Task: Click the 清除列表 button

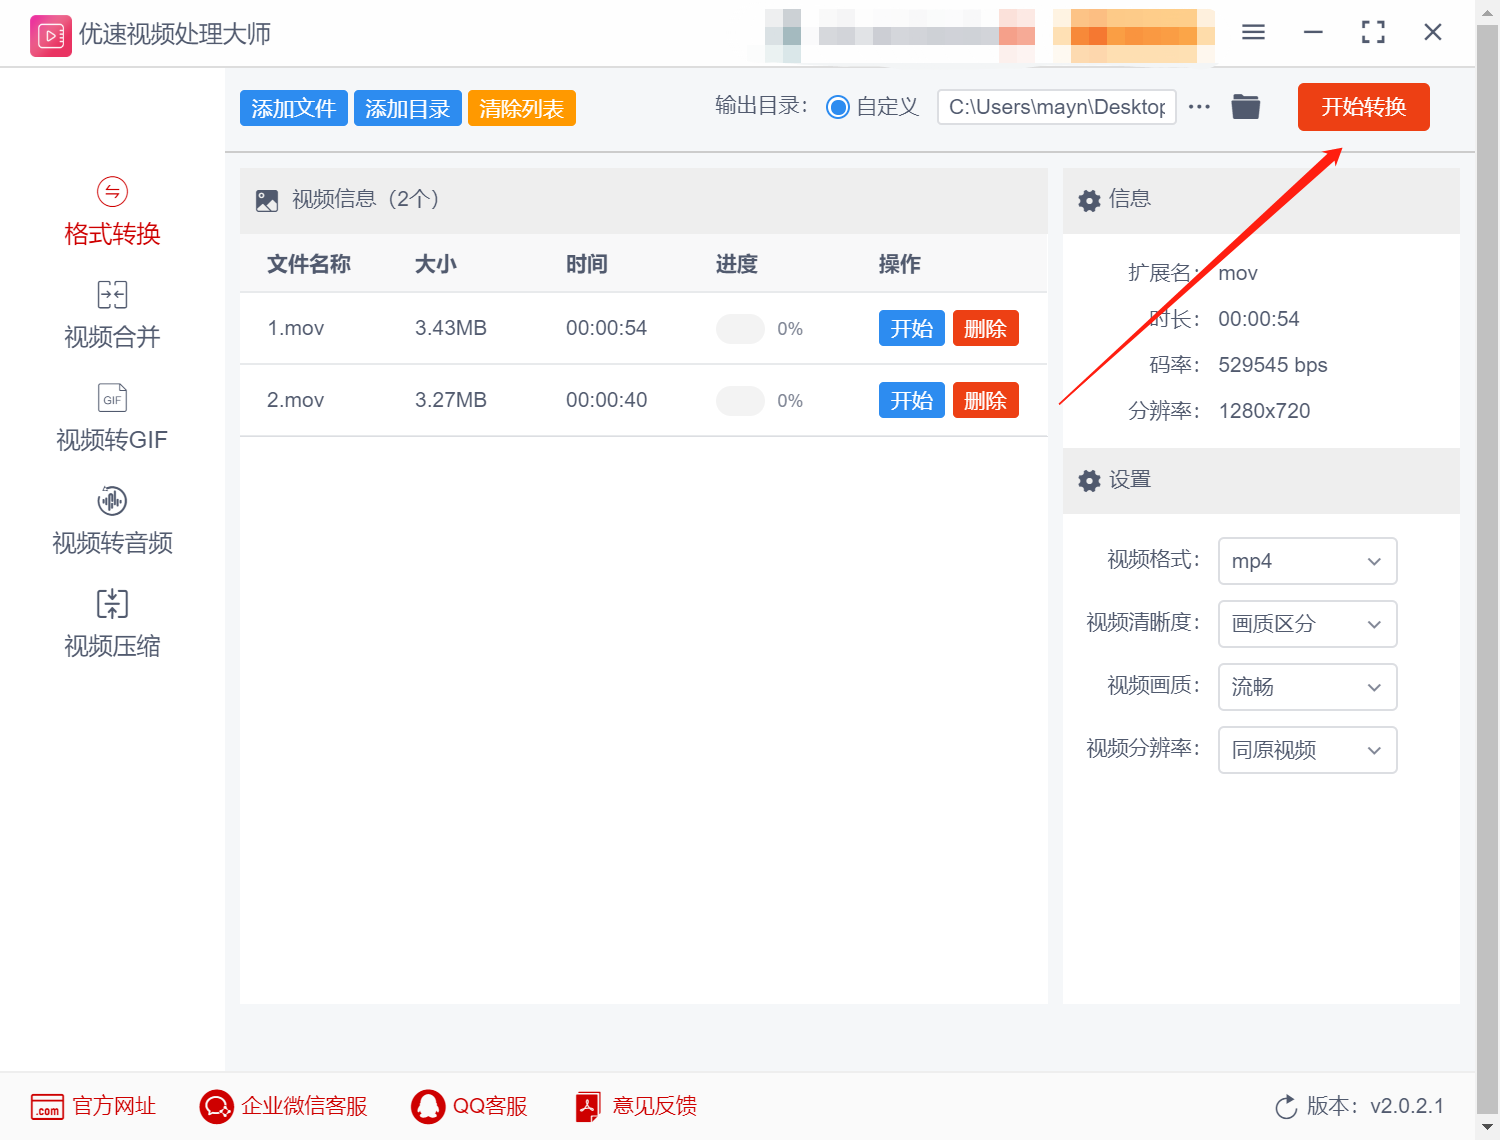Action: click(x=522, y=108)
